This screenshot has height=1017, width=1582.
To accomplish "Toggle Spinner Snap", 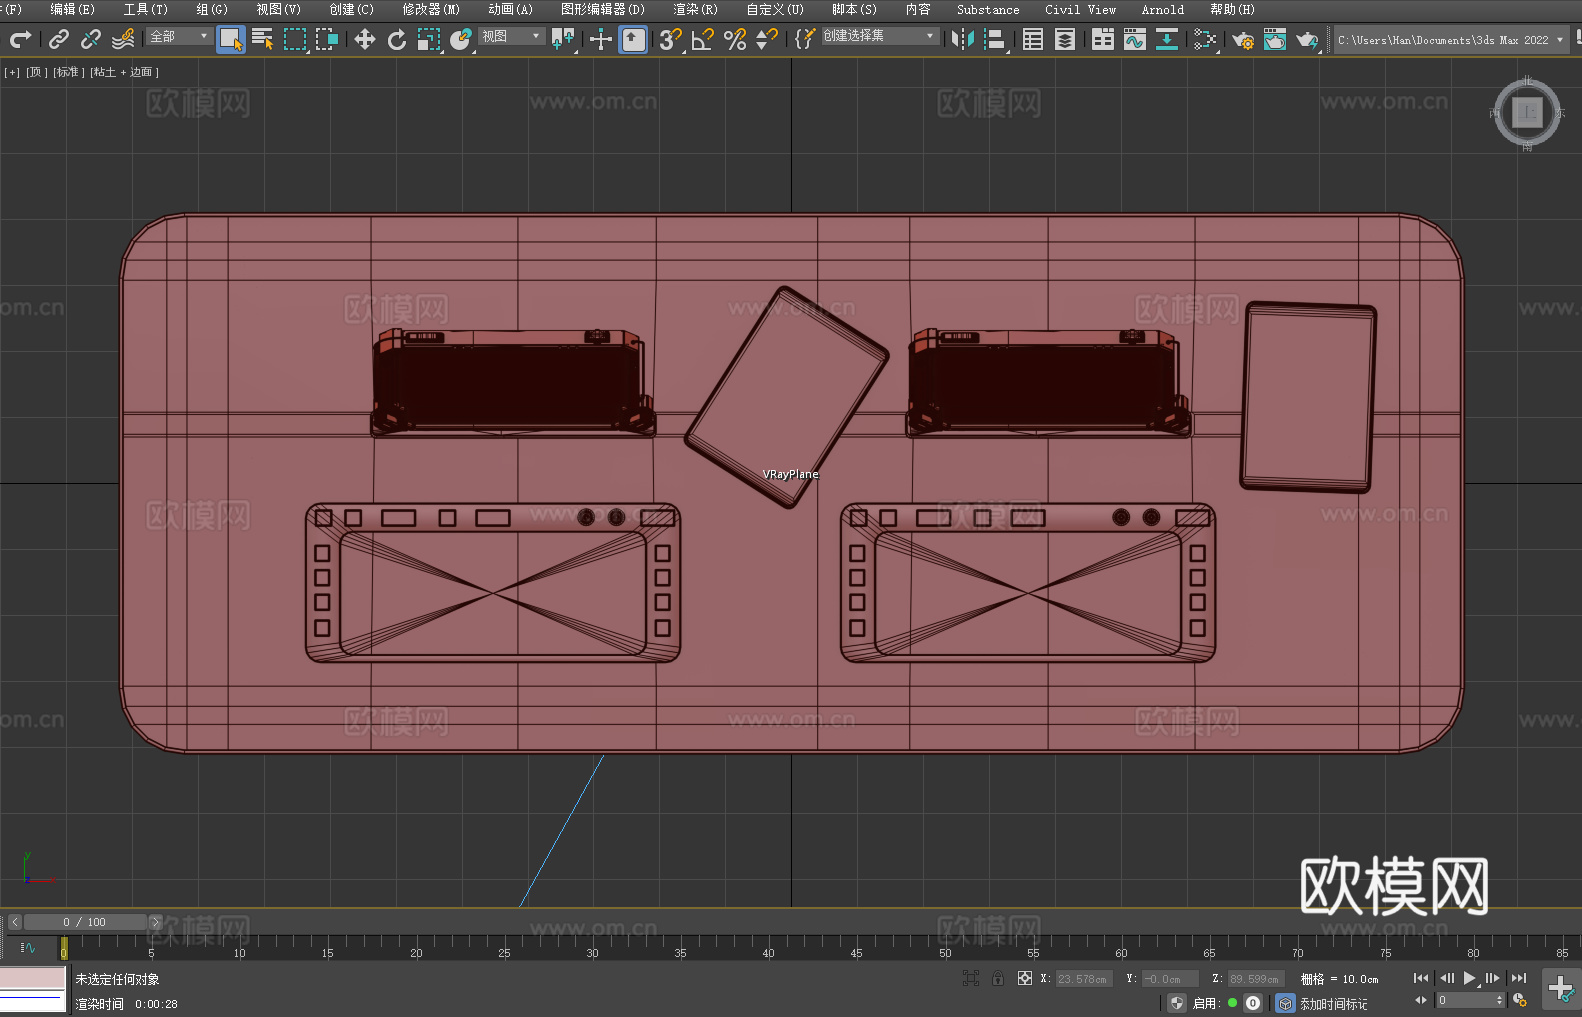I will pyautogui.click(x=767, y=39).
